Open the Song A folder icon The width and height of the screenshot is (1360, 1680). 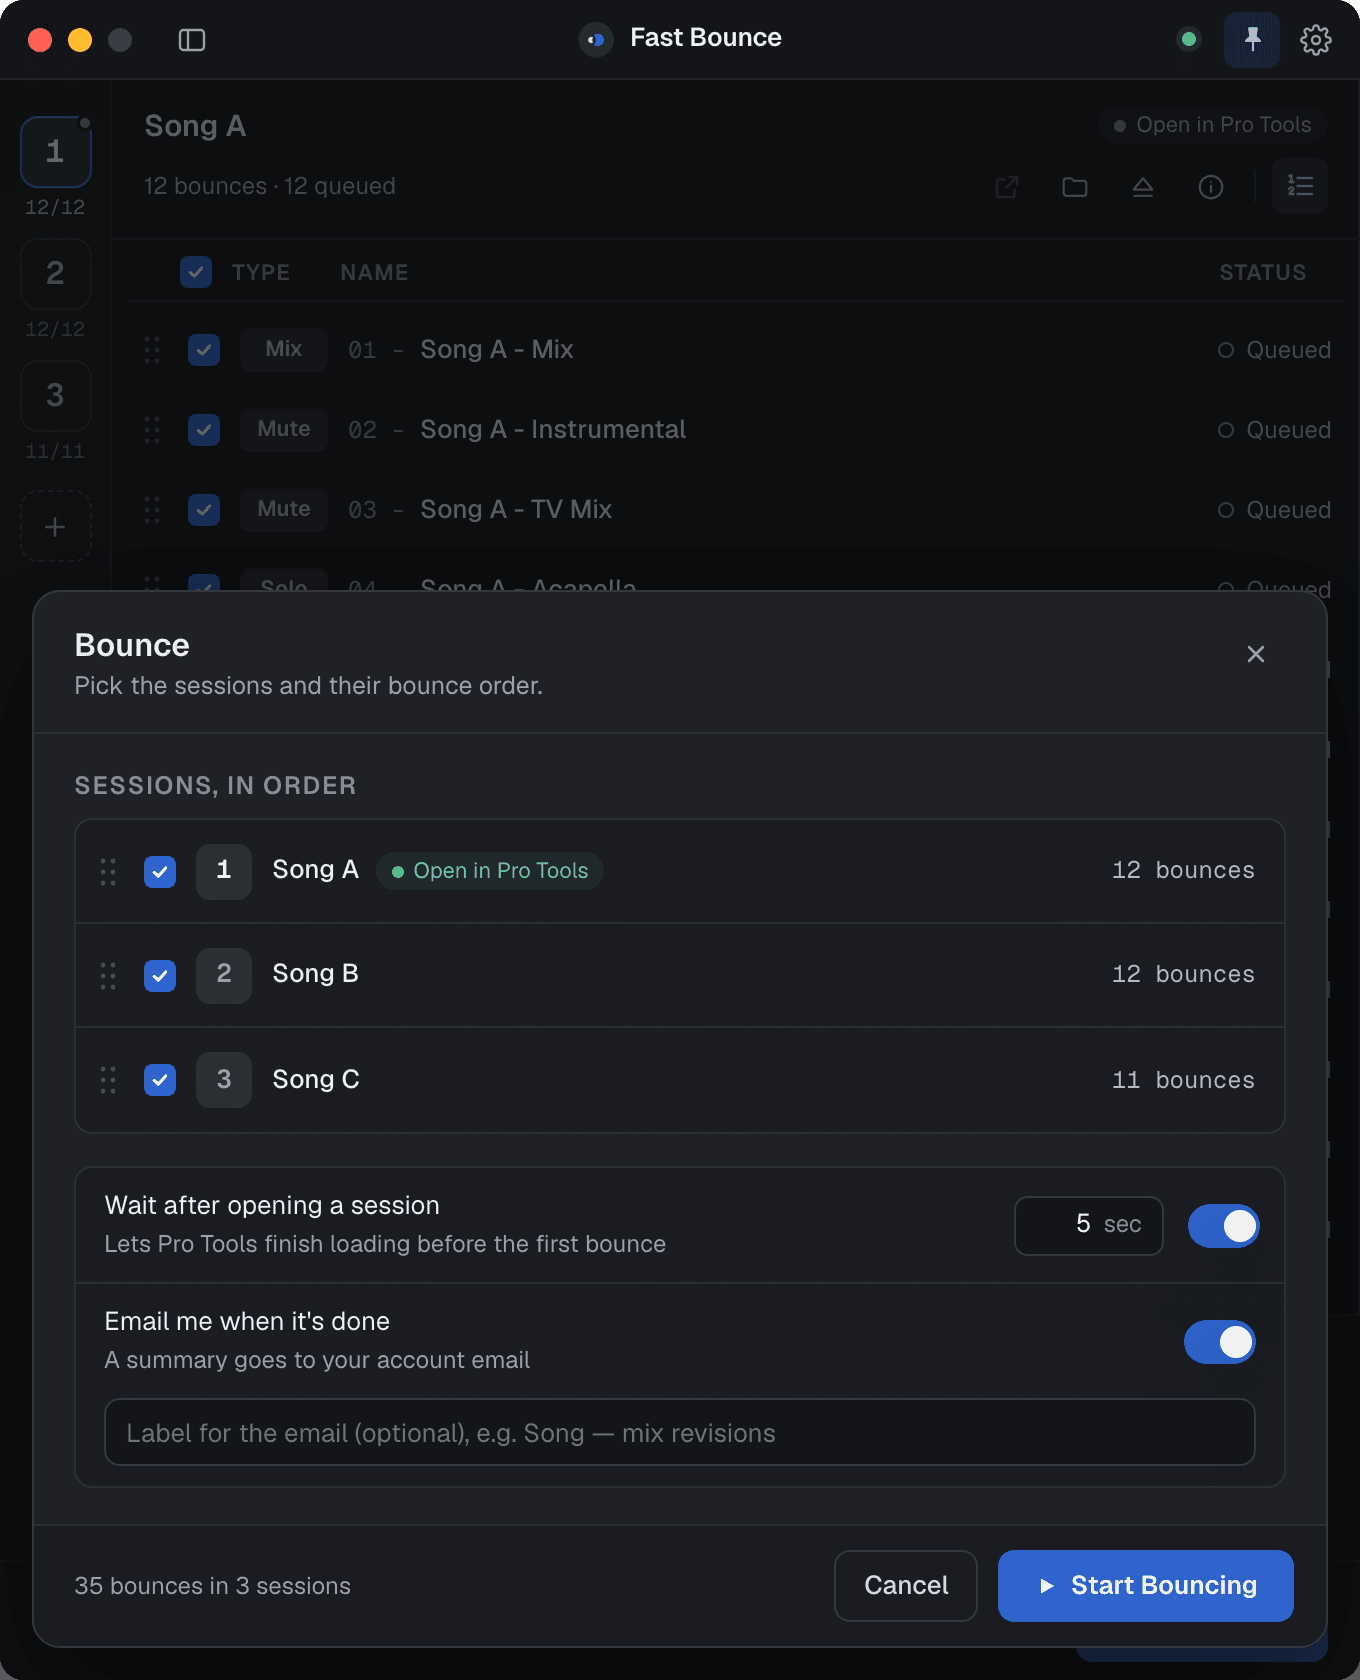click(x=1075, y=187)
